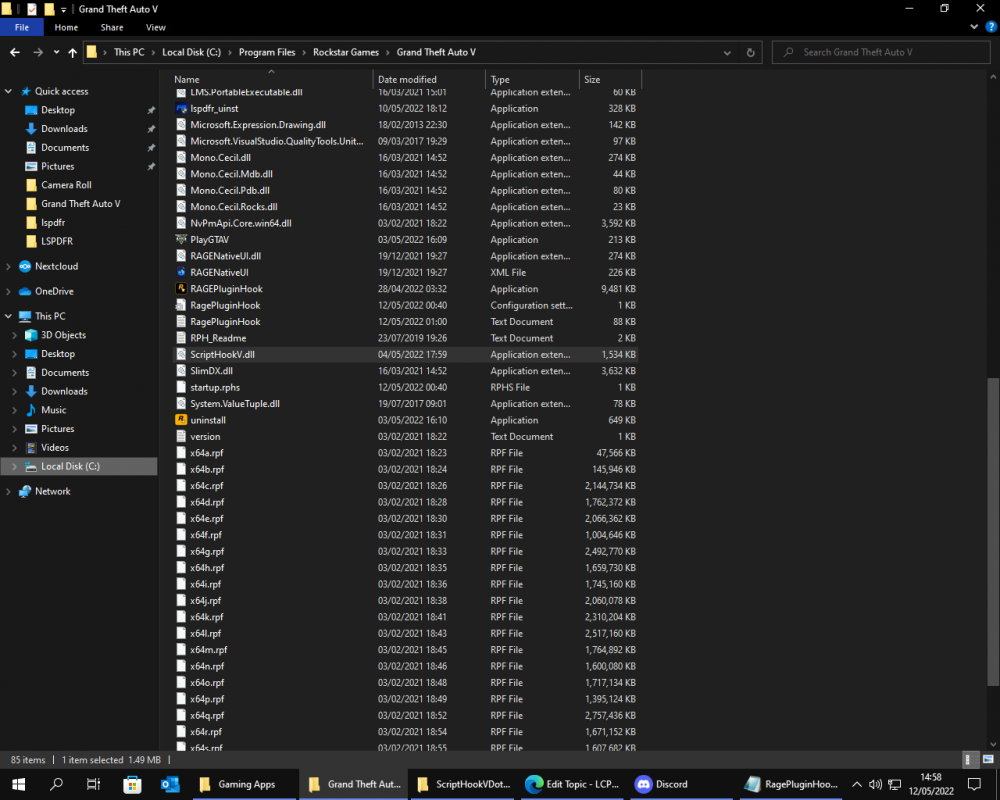Collapse the This PC tree node
The height and width of the screenshot is (800, 1000).
8,316
